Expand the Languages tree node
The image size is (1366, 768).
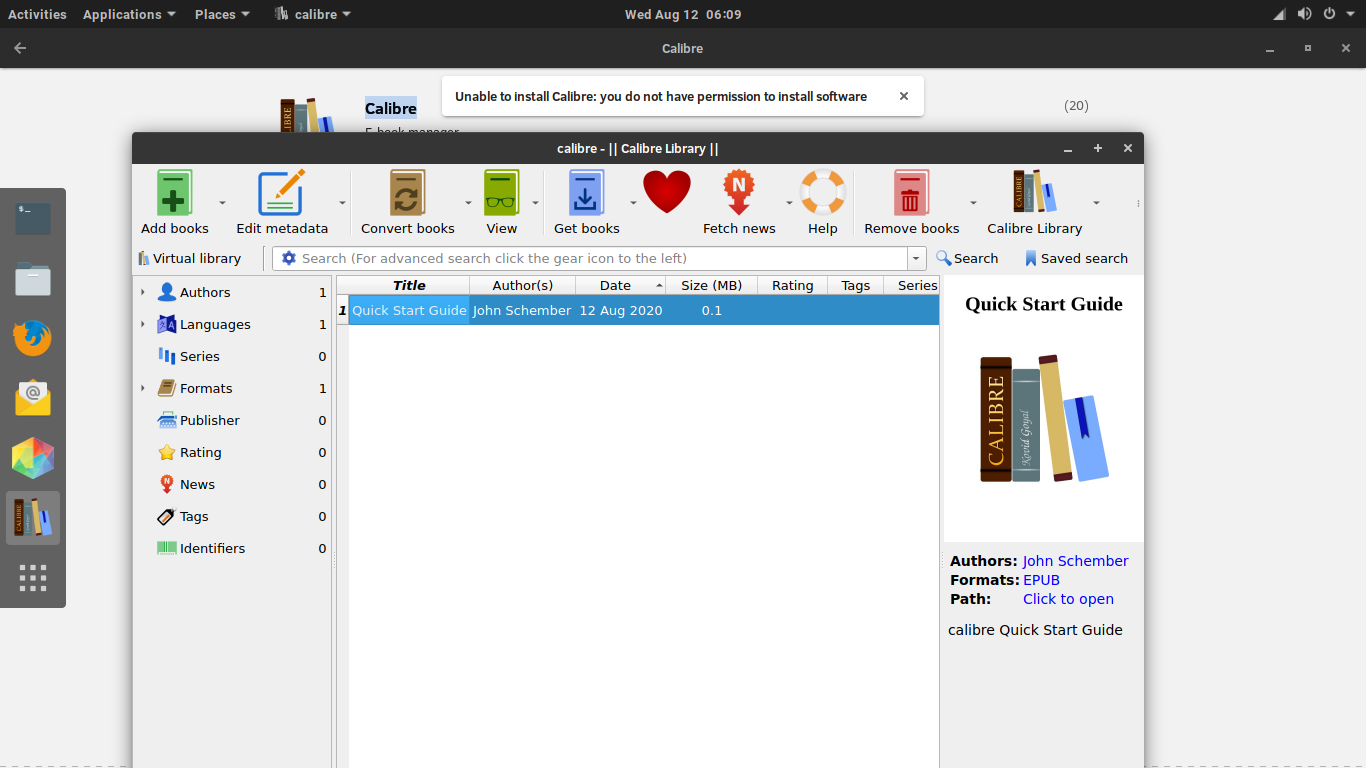coord(143,324)
